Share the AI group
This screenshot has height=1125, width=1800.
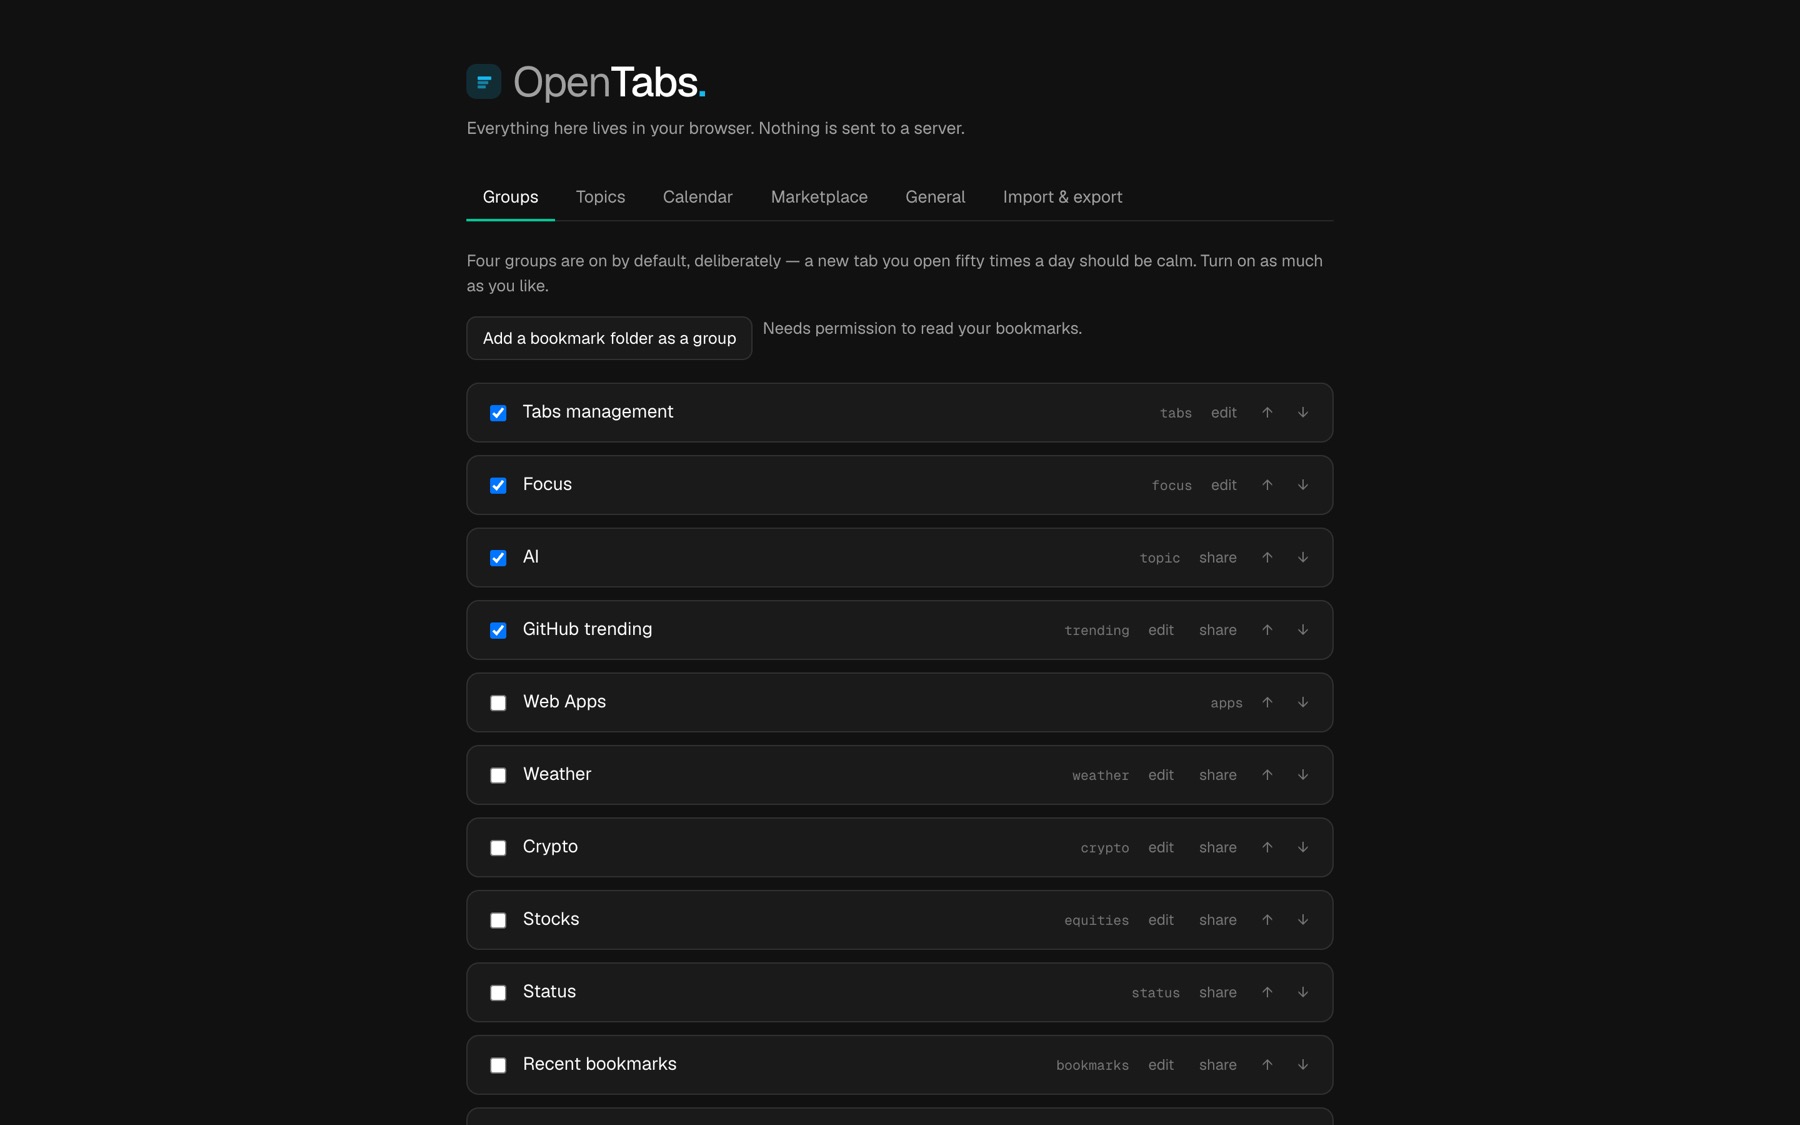[x=1218, y=558]
